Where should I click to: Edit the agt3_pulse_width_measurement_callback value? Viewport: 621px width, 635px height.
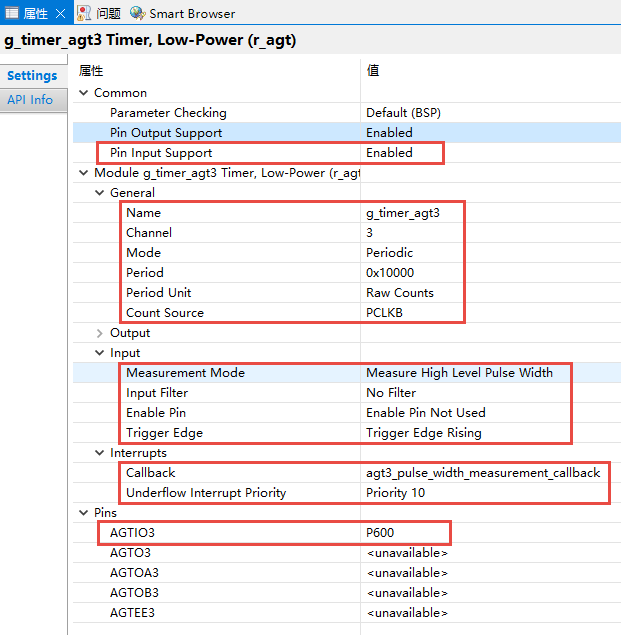point(483,473)
